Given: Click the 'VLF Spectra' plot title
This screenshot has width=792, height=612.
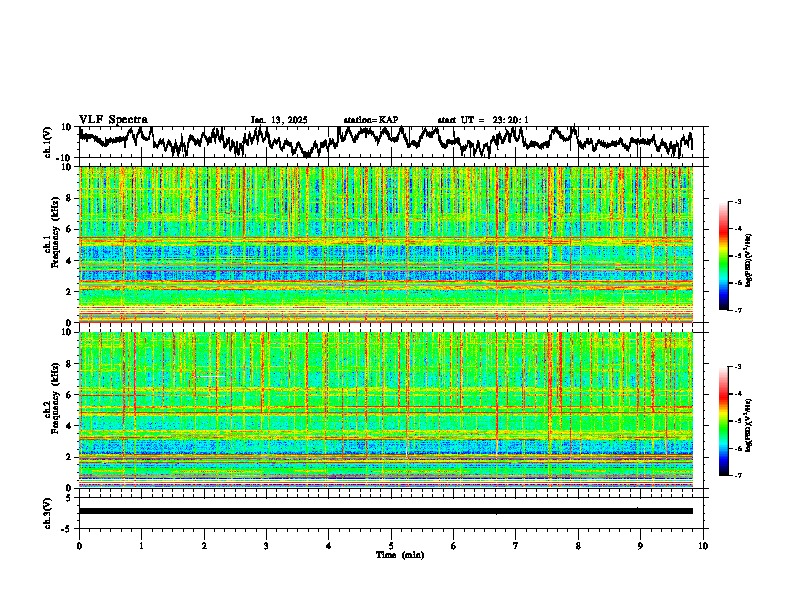Looking at the screenshot, I should click(x=113, y=120).
